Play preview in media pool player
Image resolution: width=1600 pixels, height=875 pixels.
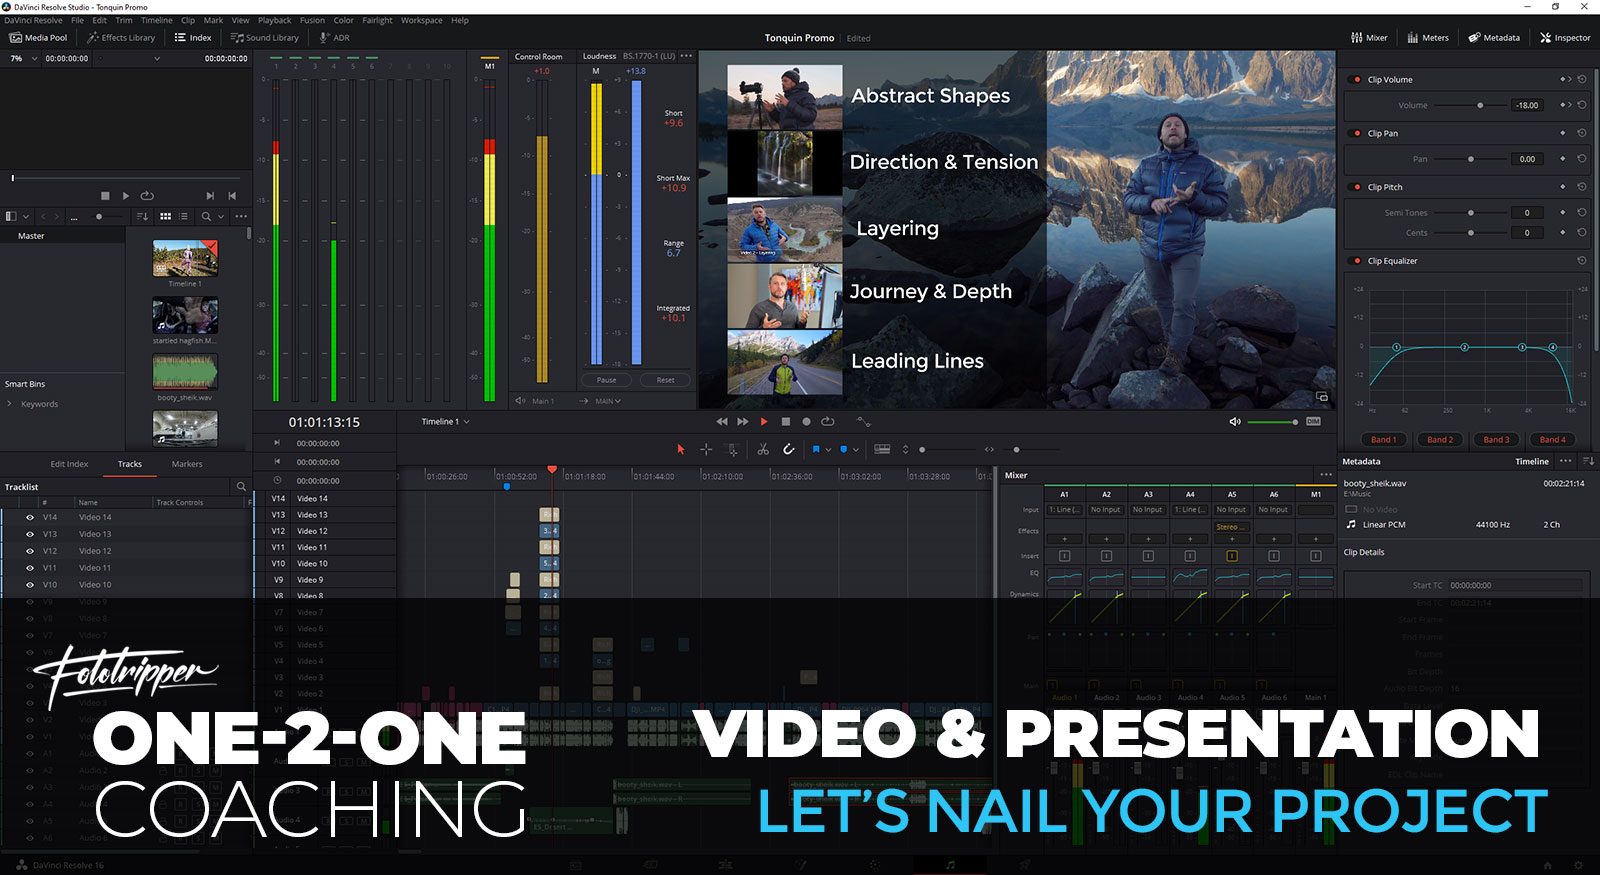pos(125,196)
